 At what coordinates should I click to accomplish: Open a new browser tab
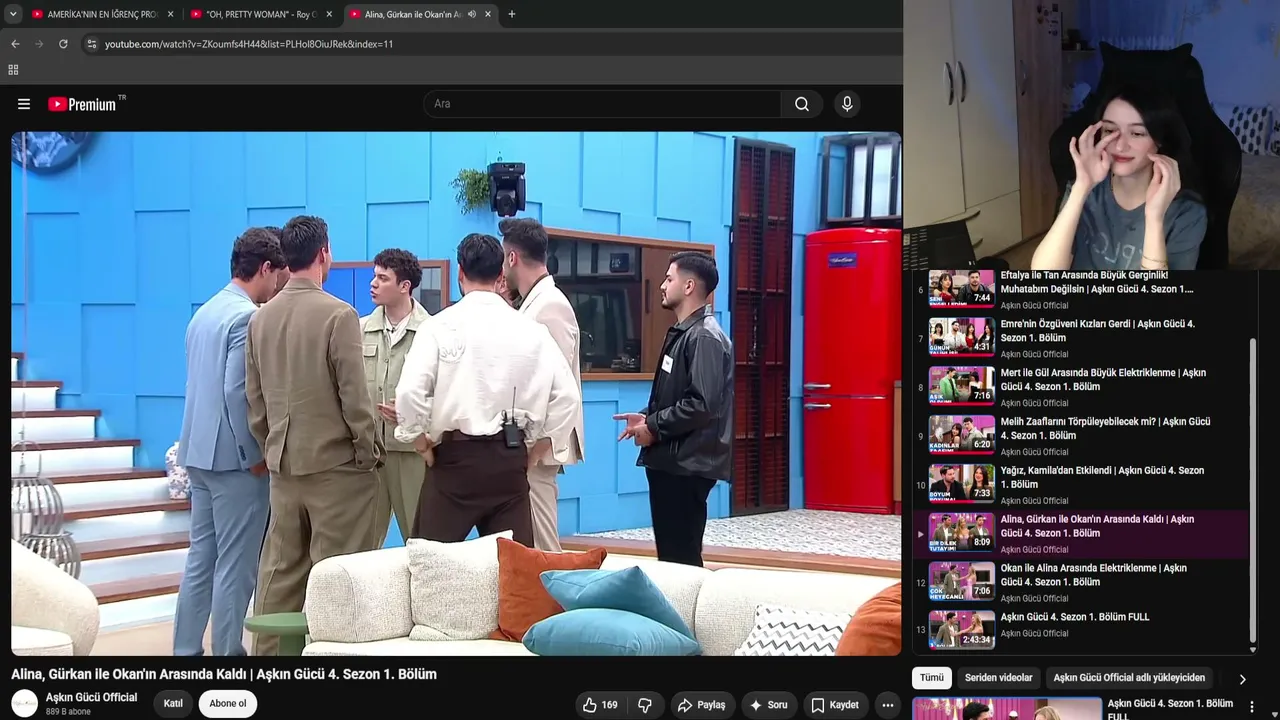(x=512, y=14)
